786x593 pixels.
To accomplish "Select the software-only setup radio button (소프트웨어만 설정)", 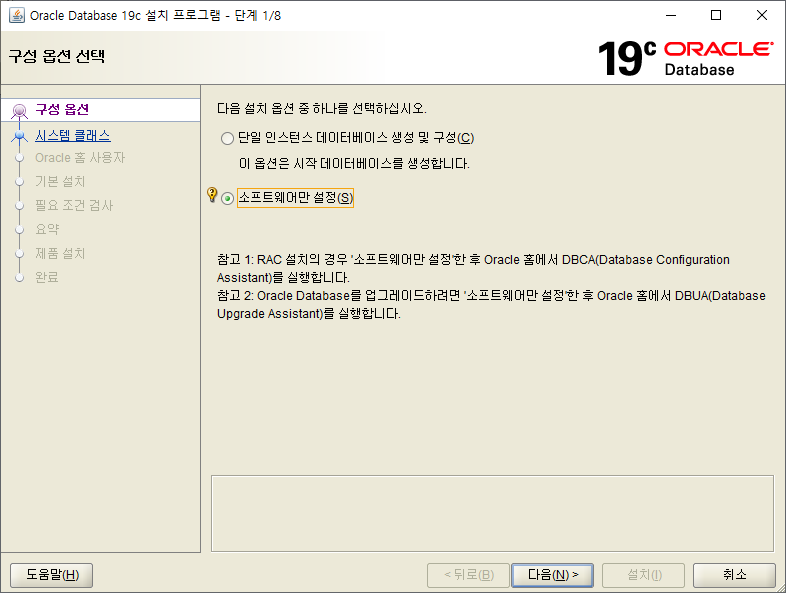I will pos(228,199).
